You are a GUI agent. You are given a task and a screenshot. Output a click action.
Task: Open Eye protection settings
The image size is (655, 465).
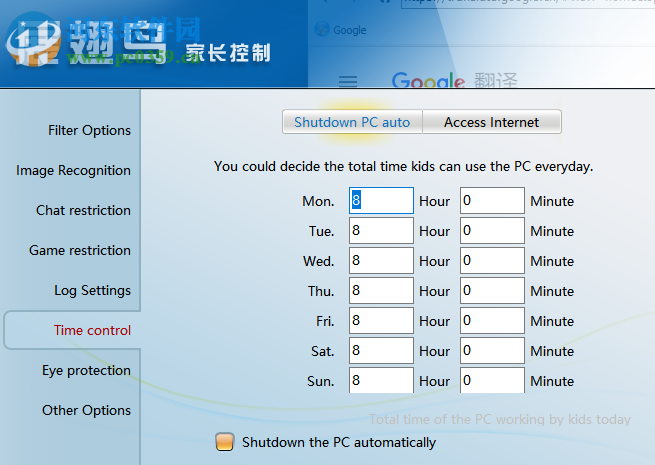pyautogui.click(x=86, y=370)
